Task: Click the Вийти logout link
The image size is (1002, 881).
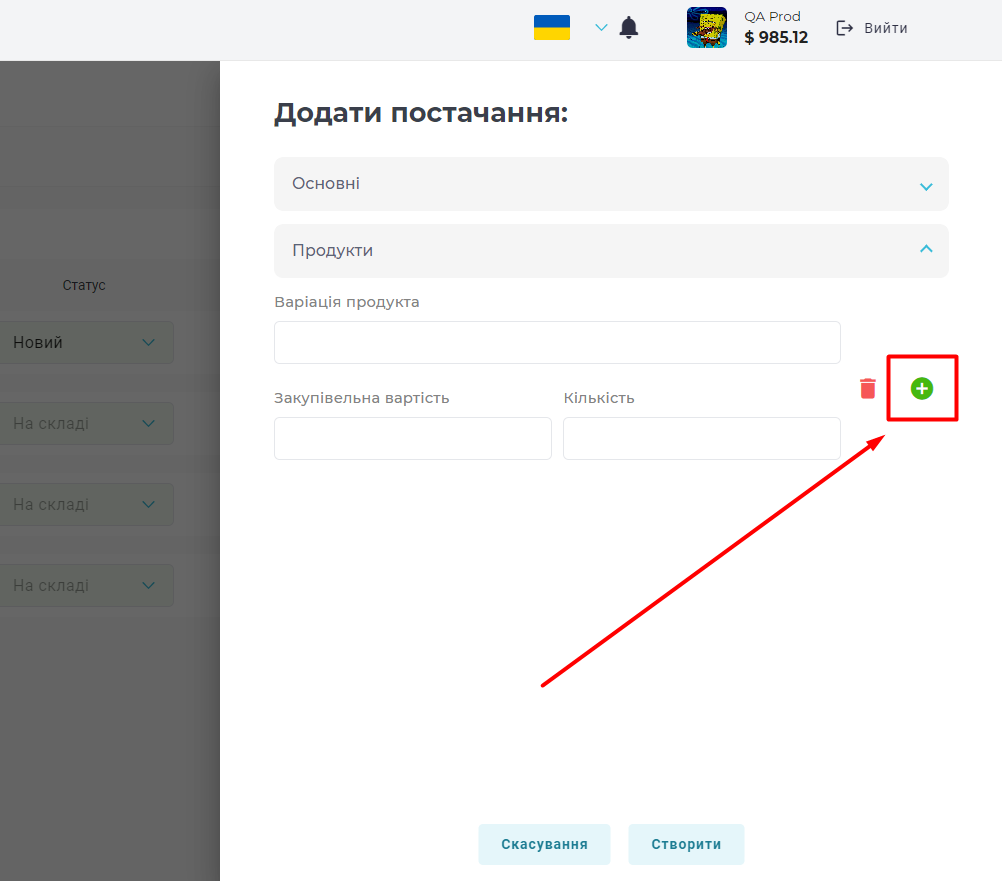Action: 886,28
